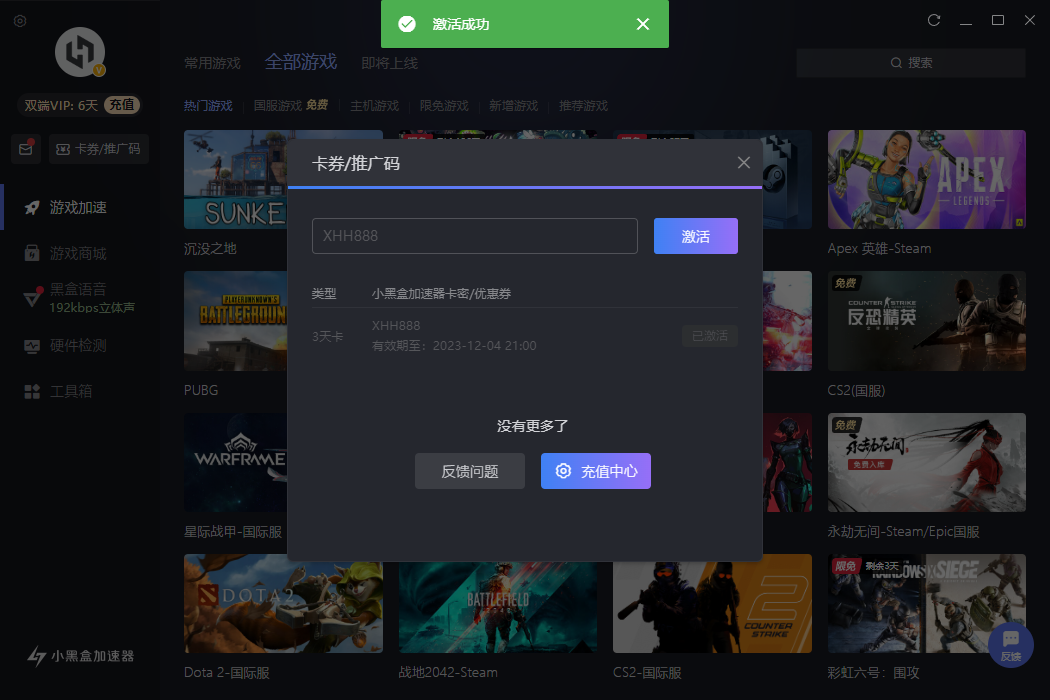Click the 小黑盒加速器卡密/优惠券 header
Viewport: 1050px width, 700px height.
click(x=441, y=293)
